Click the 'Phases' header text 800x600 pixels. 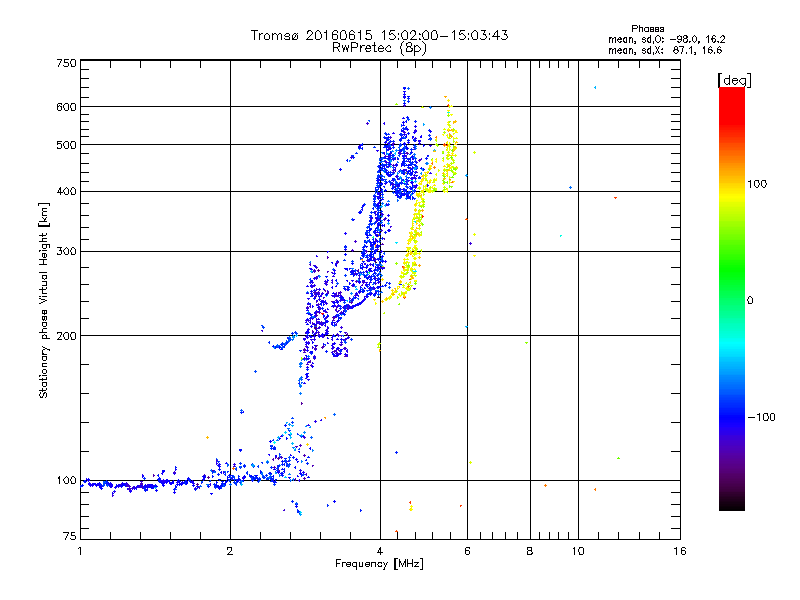[x=647, y=29]
